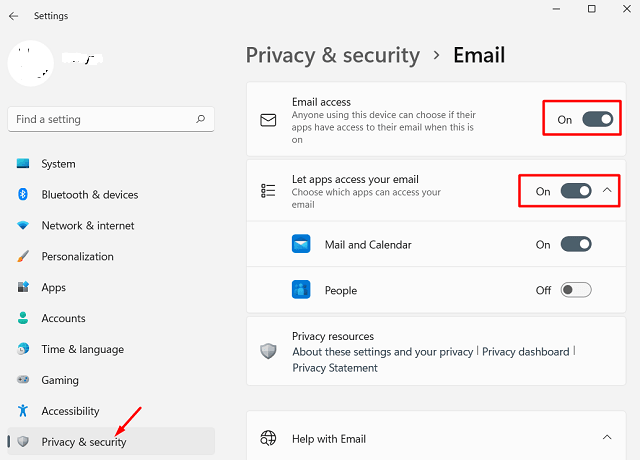The height and width of the screenshot is (460, 640).
Task: Click the Personalization paintbrush icon
Action: tap(23, 257)
